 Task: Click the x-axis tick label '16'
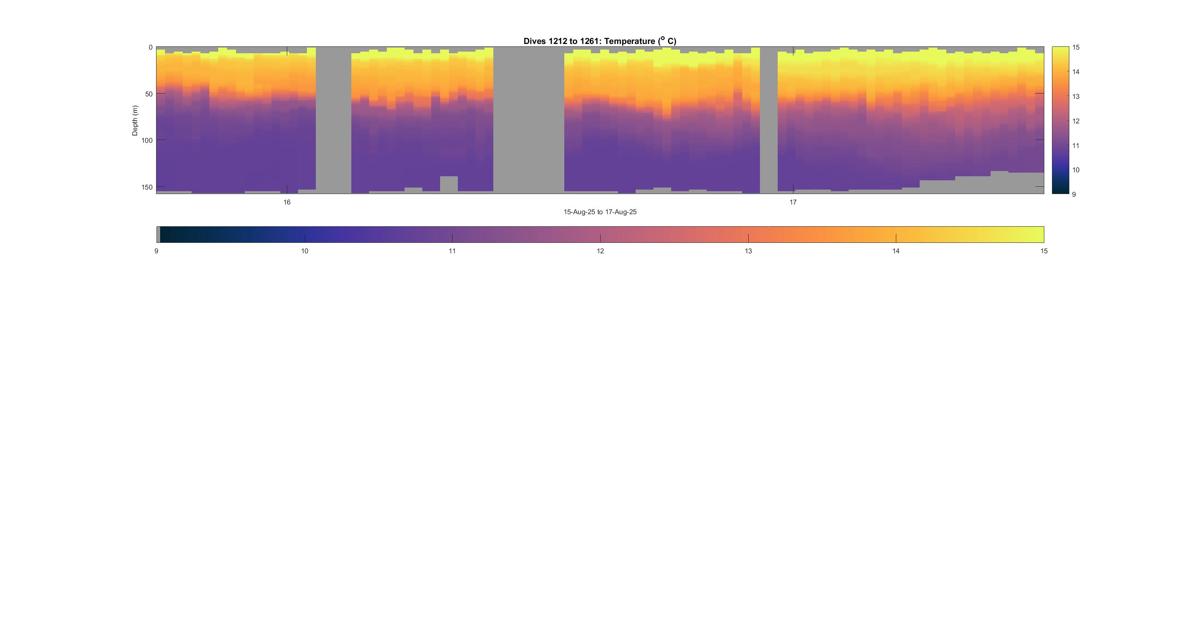[x=287, y=202]
